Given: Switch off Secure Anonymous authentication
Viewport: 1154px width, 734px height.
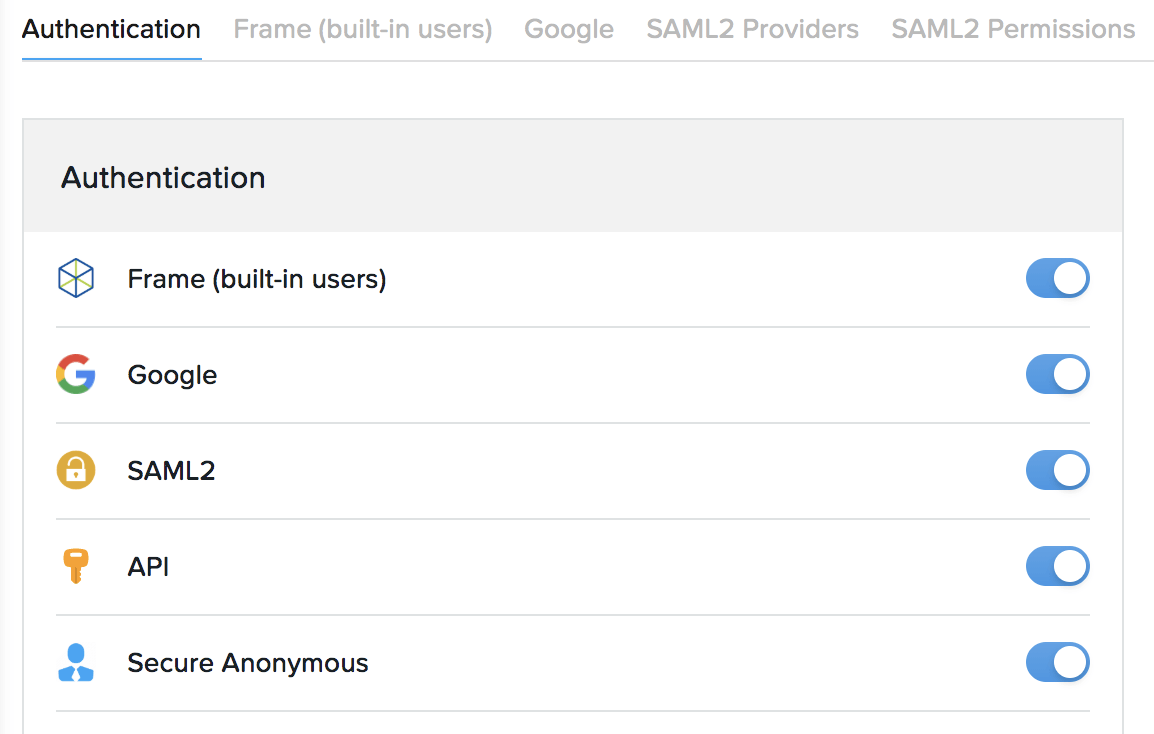Looking at the screenshot, I should click(x=1057, y=663).
